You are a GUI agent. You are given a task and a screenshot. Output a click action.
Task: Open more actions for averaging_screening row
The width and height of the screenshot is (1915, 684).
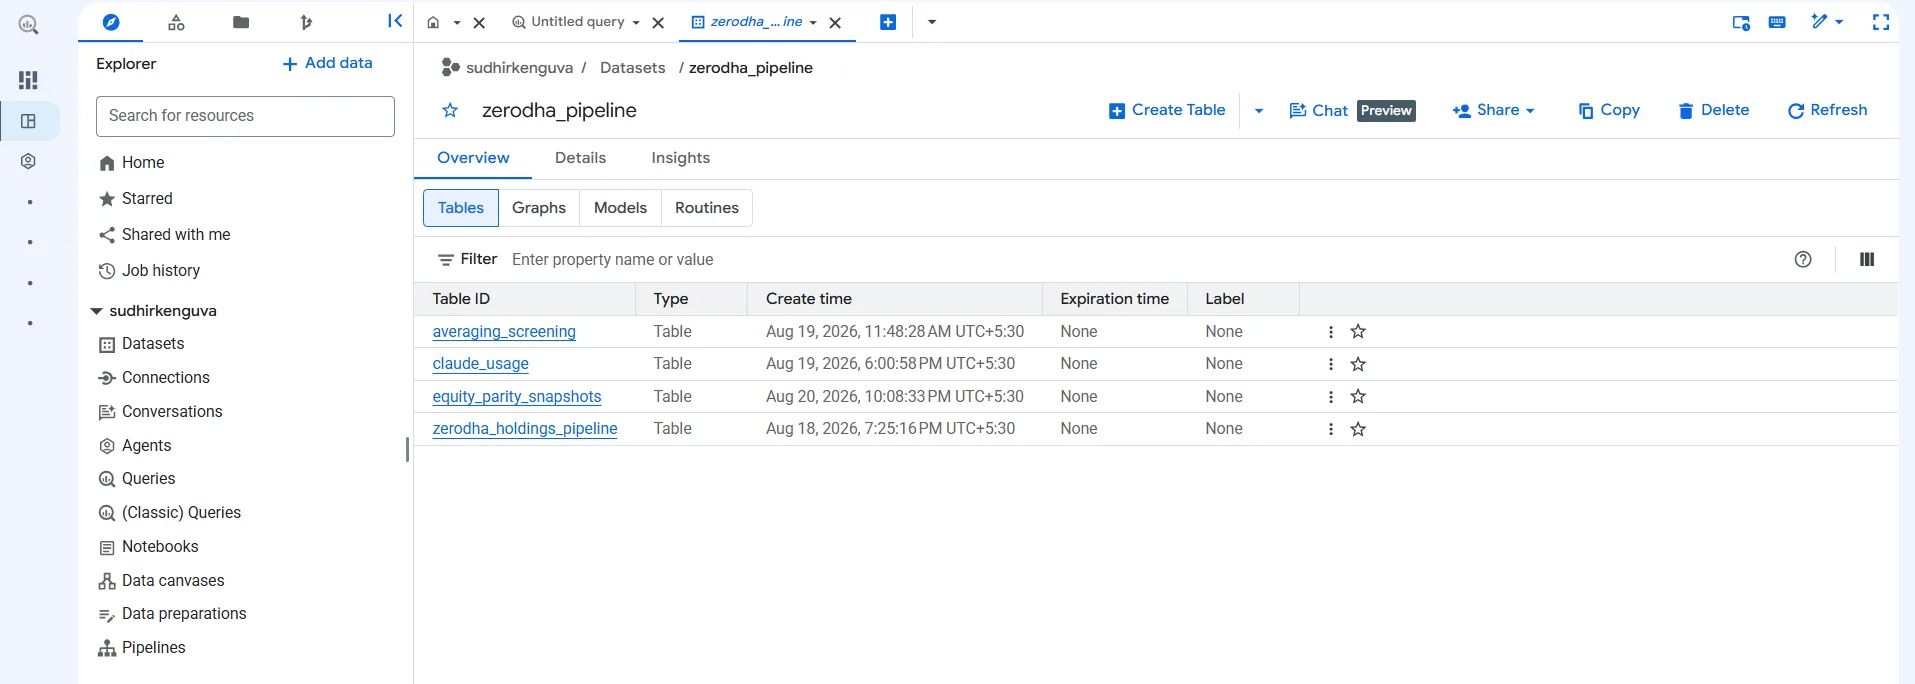1331,332
